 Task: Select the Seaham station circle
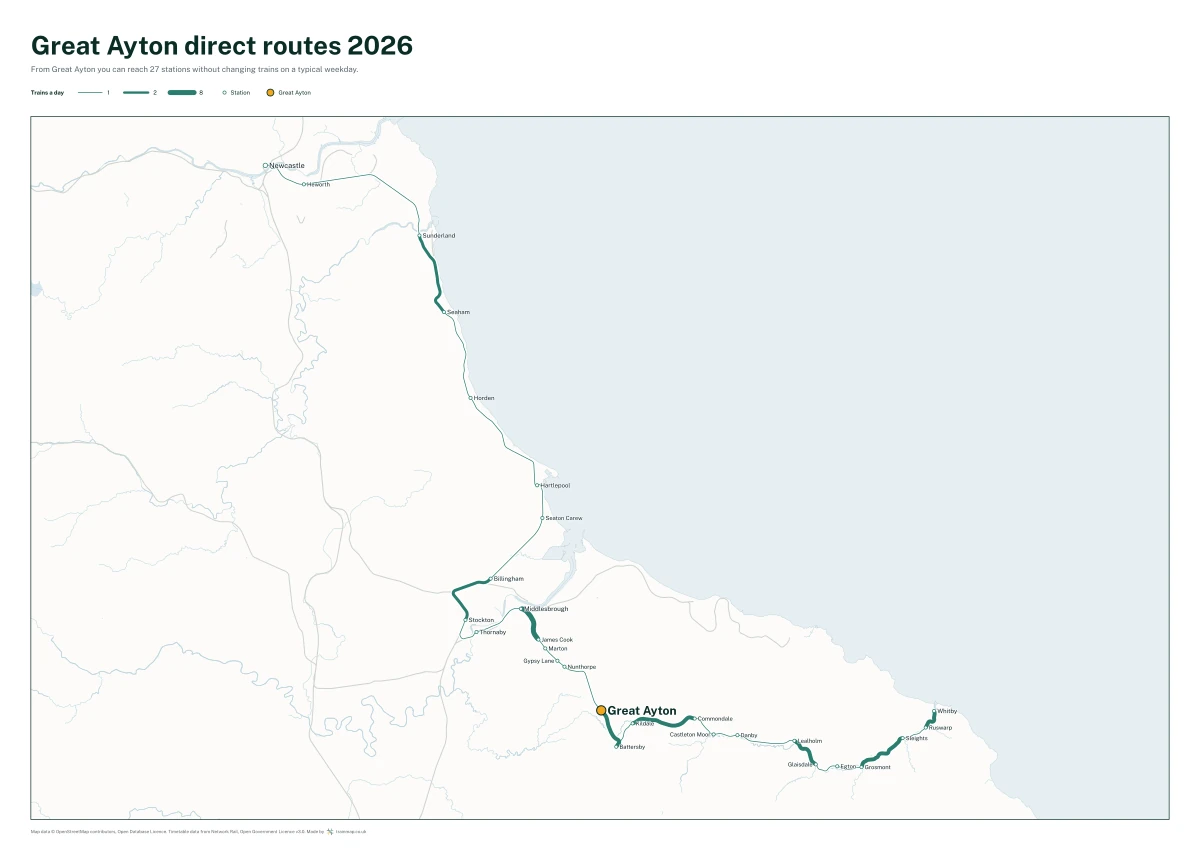[444, 312]
